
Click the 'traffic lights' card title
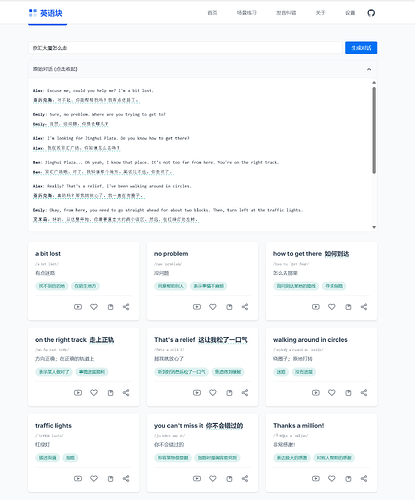53,426
